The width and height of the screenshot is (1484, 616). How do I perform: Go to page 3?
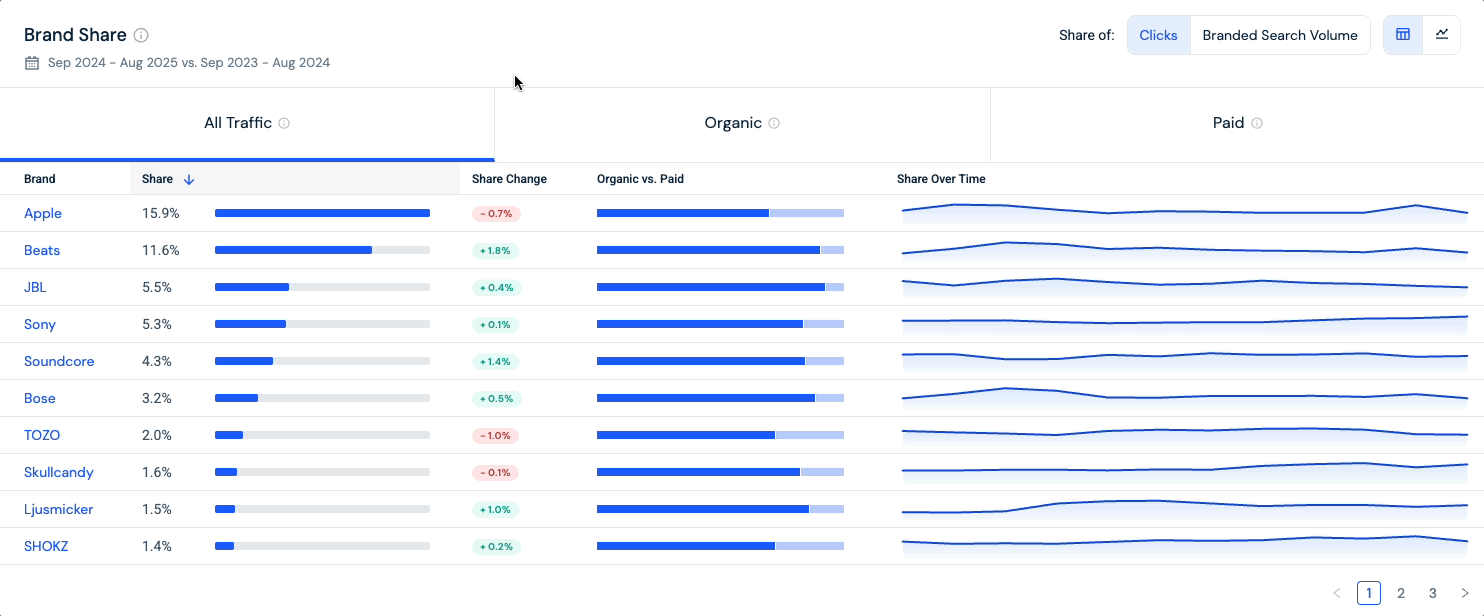[1433, 593]
